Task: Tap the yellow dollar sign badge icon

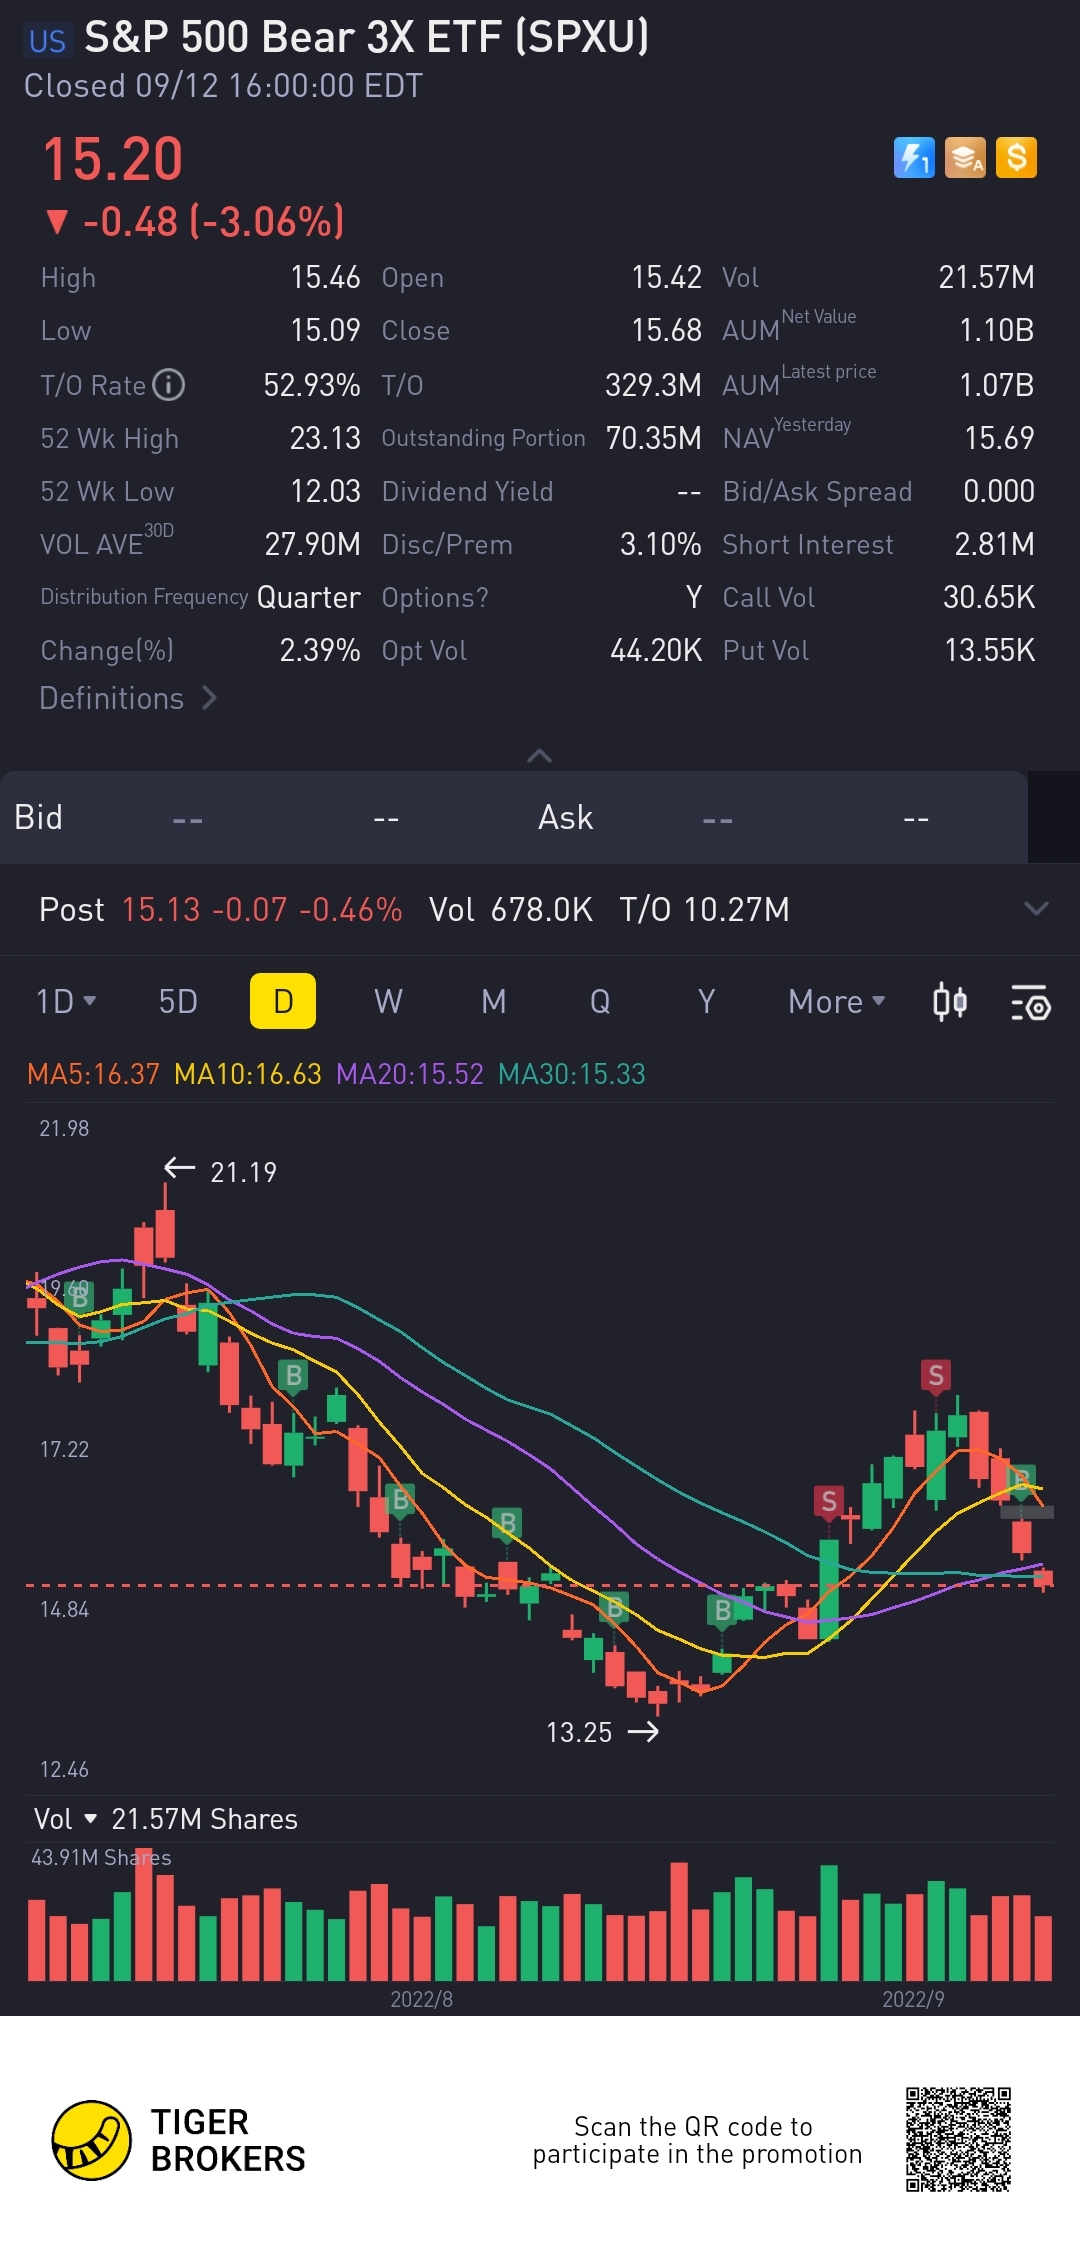Action: click(x=1016, y=158)
